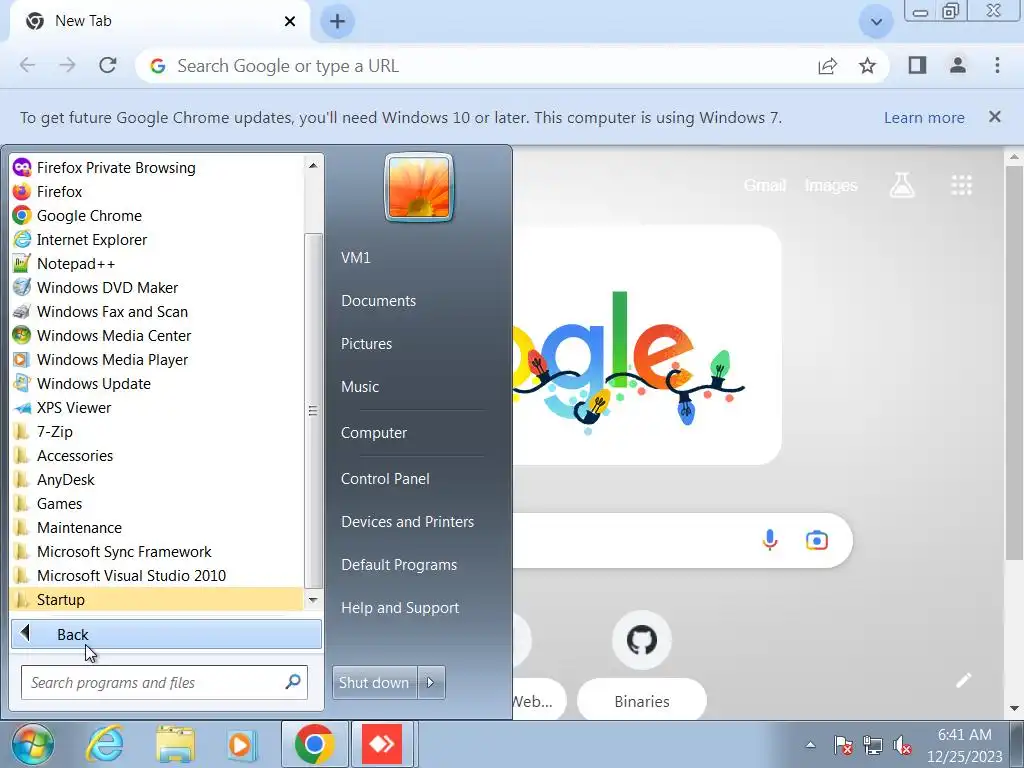
Task: Open Google Chrome from the Start menu list
Action: point(157,216)
